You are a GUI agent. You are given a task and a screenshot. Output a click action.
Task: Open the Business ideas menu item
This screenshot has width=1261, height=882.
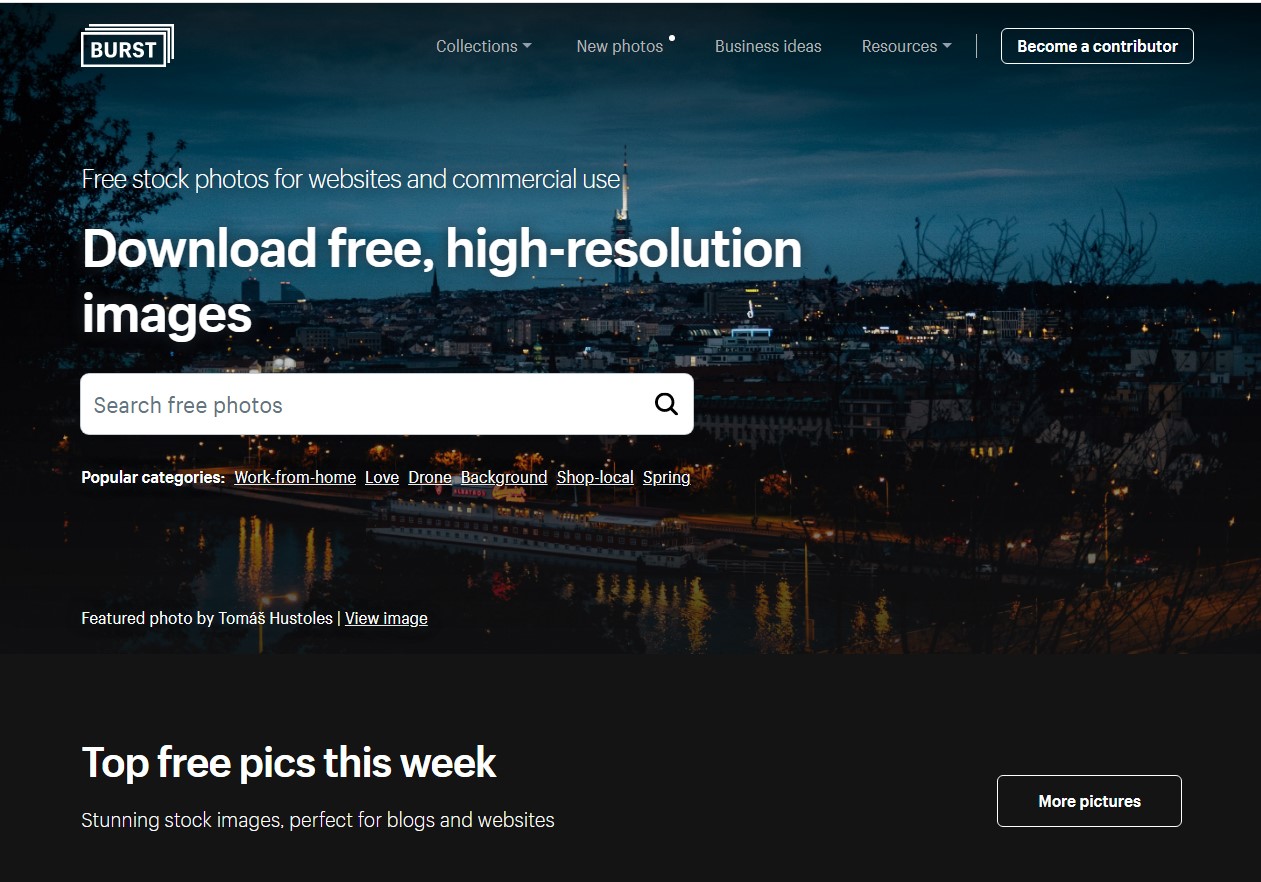(x=768, y=46)
